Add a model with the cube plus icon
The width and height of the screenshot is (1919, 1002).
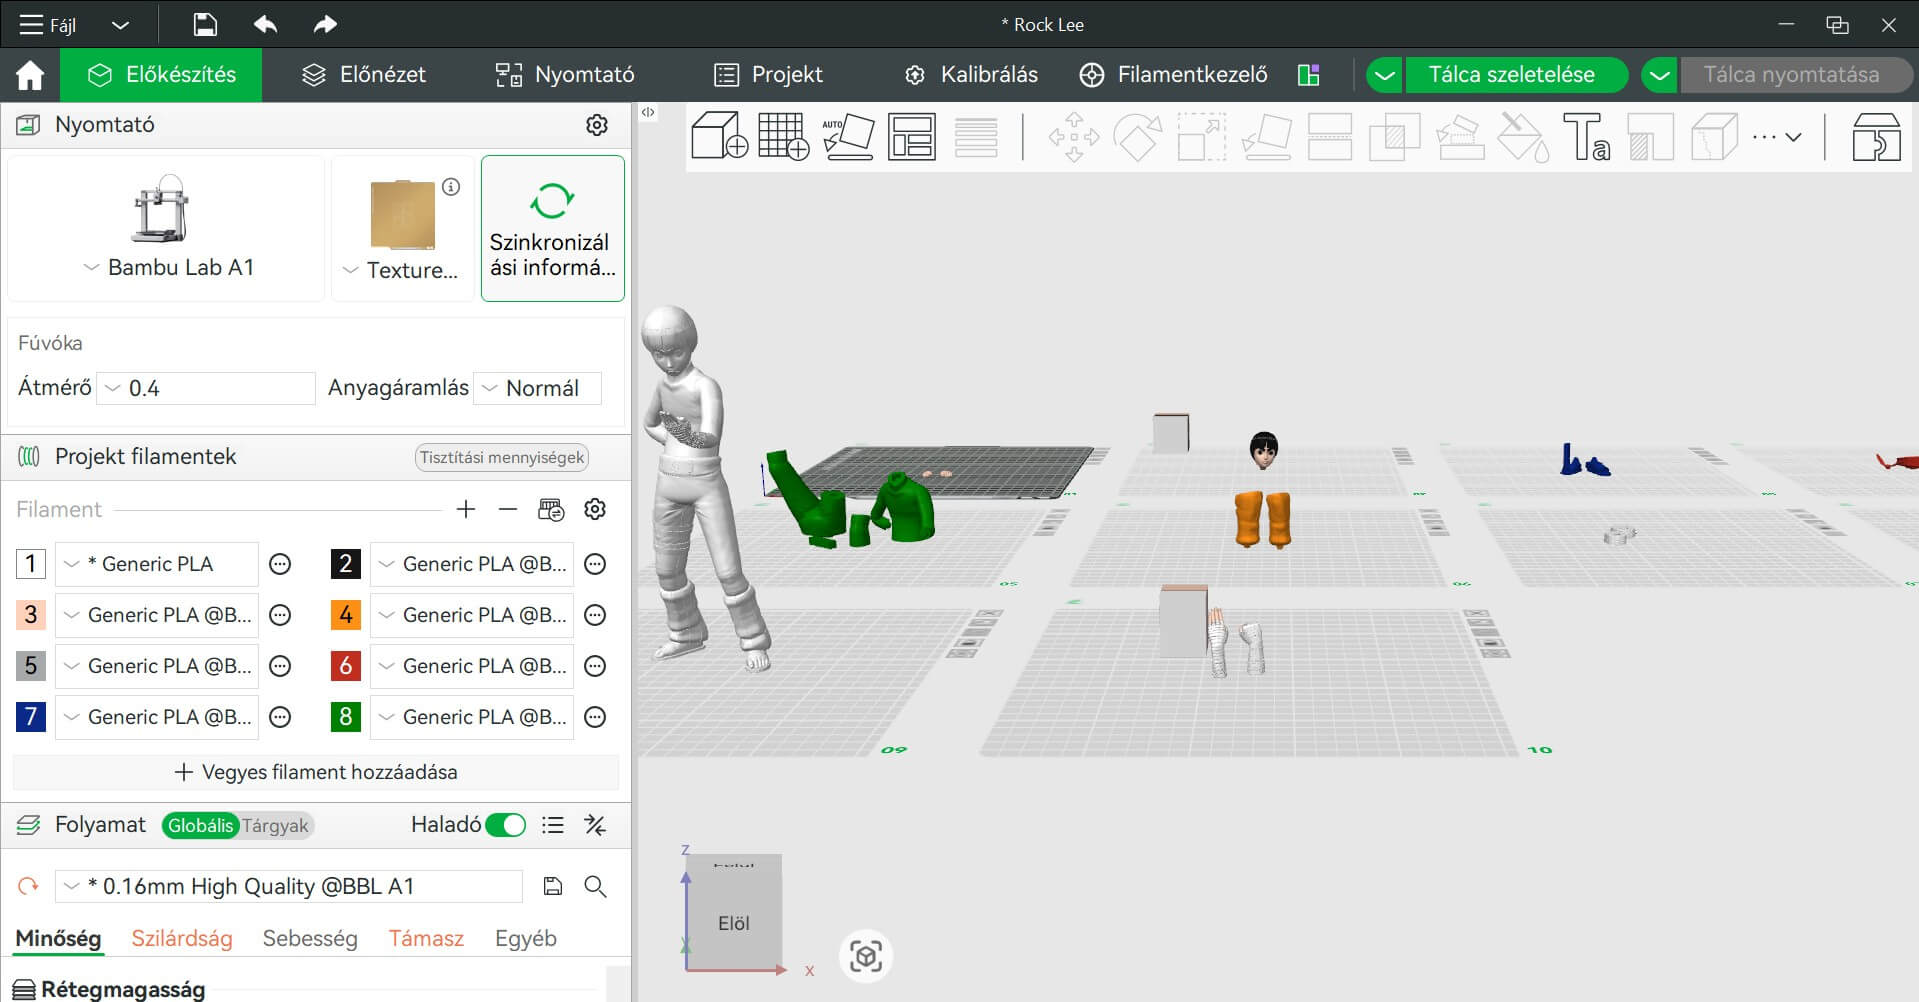point(719,136)
